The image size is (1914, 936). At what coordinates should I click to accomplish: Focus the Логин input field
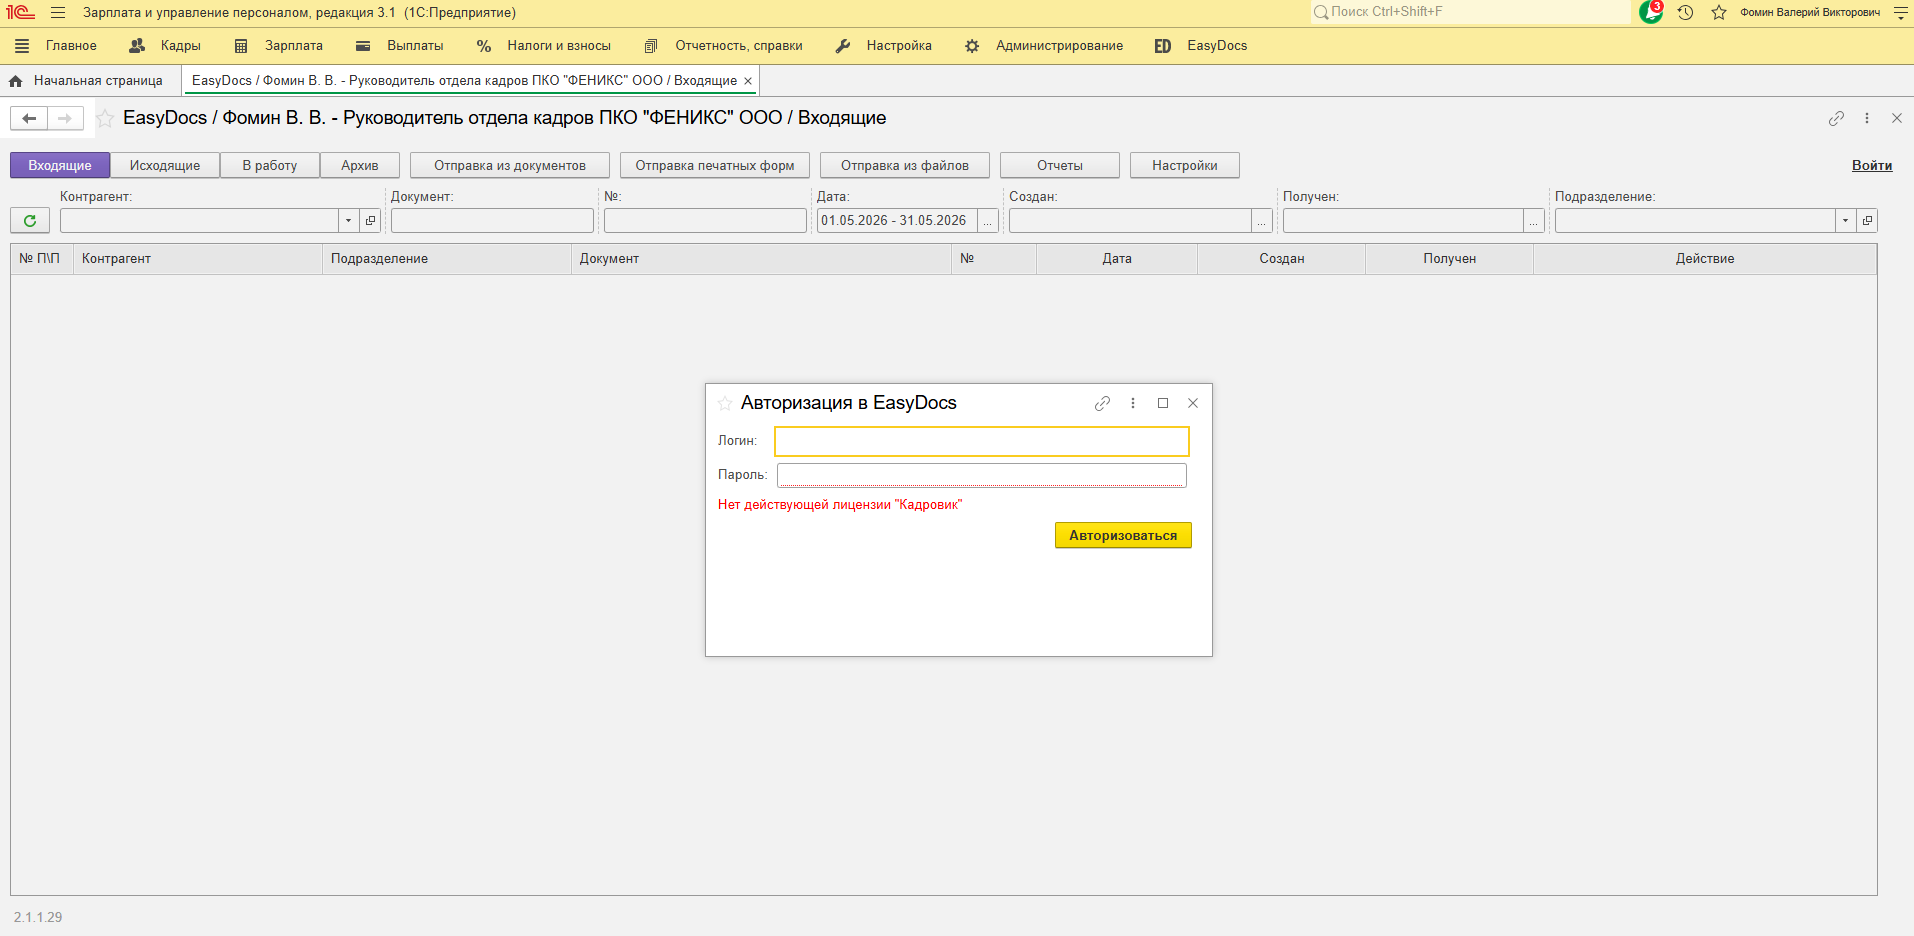point(982,441)
